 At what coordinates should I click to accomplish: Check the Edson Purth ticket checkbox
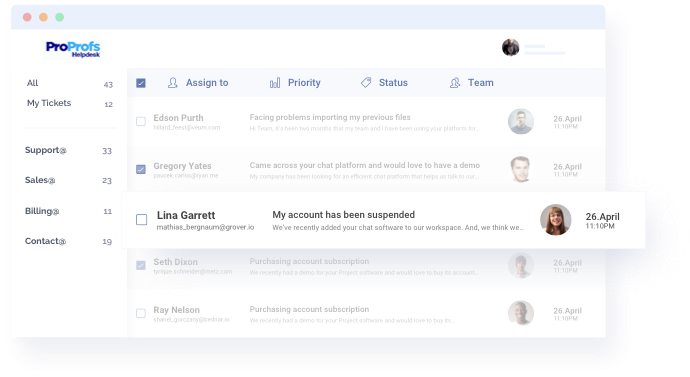(141, 121)
